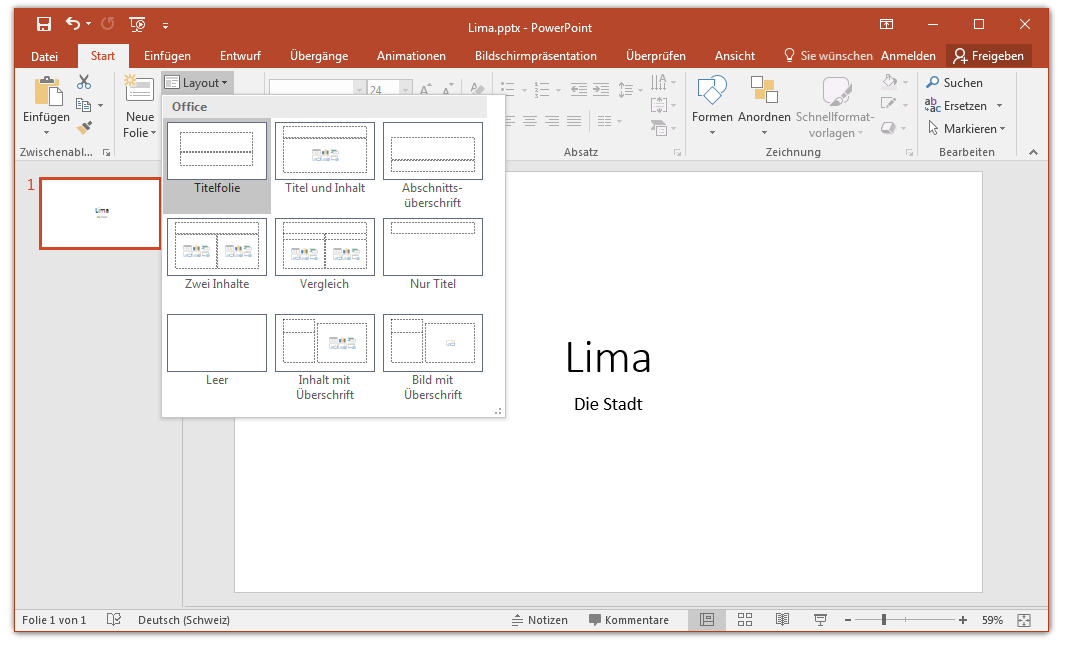
Task: Switch to Bildschirmpräsentation tab
Action: 536,56
